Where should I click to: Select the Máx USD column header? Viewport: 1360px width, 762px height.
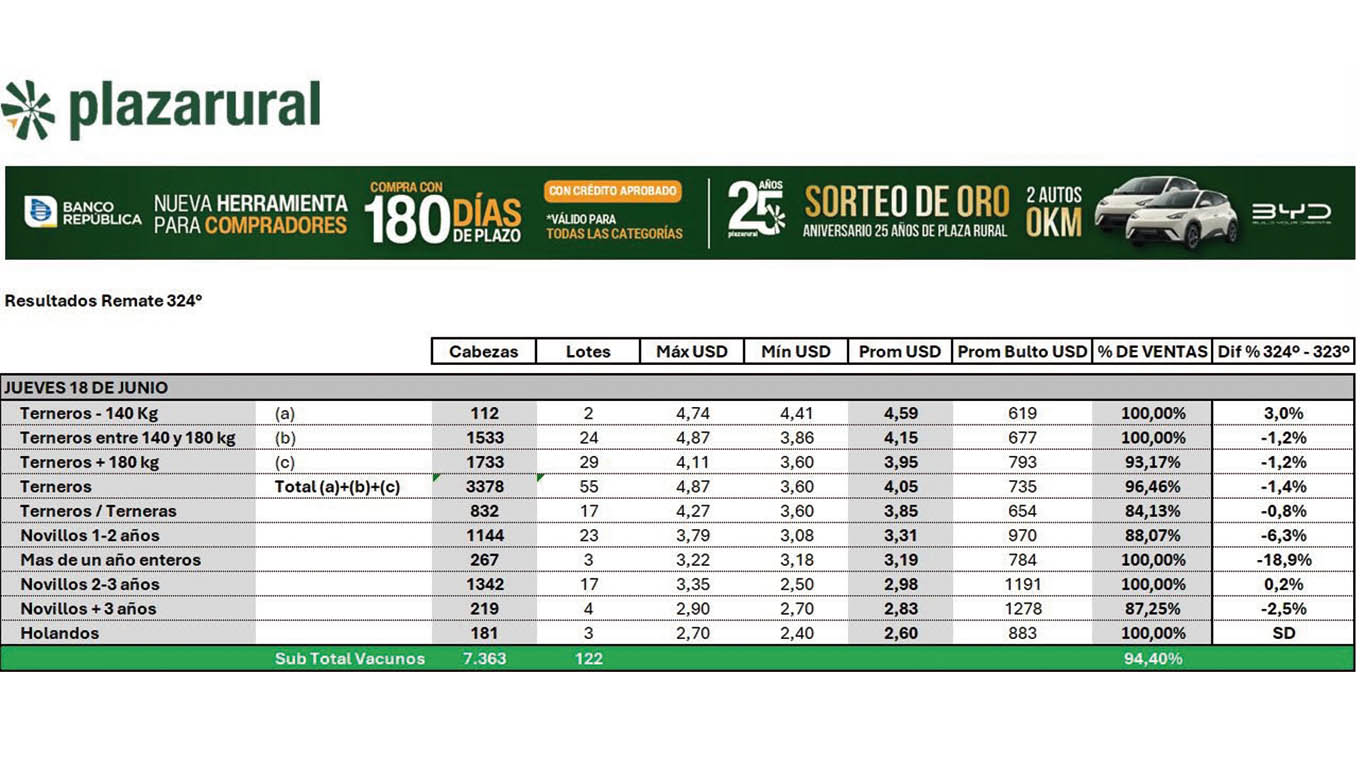click(x=692, y=351)
